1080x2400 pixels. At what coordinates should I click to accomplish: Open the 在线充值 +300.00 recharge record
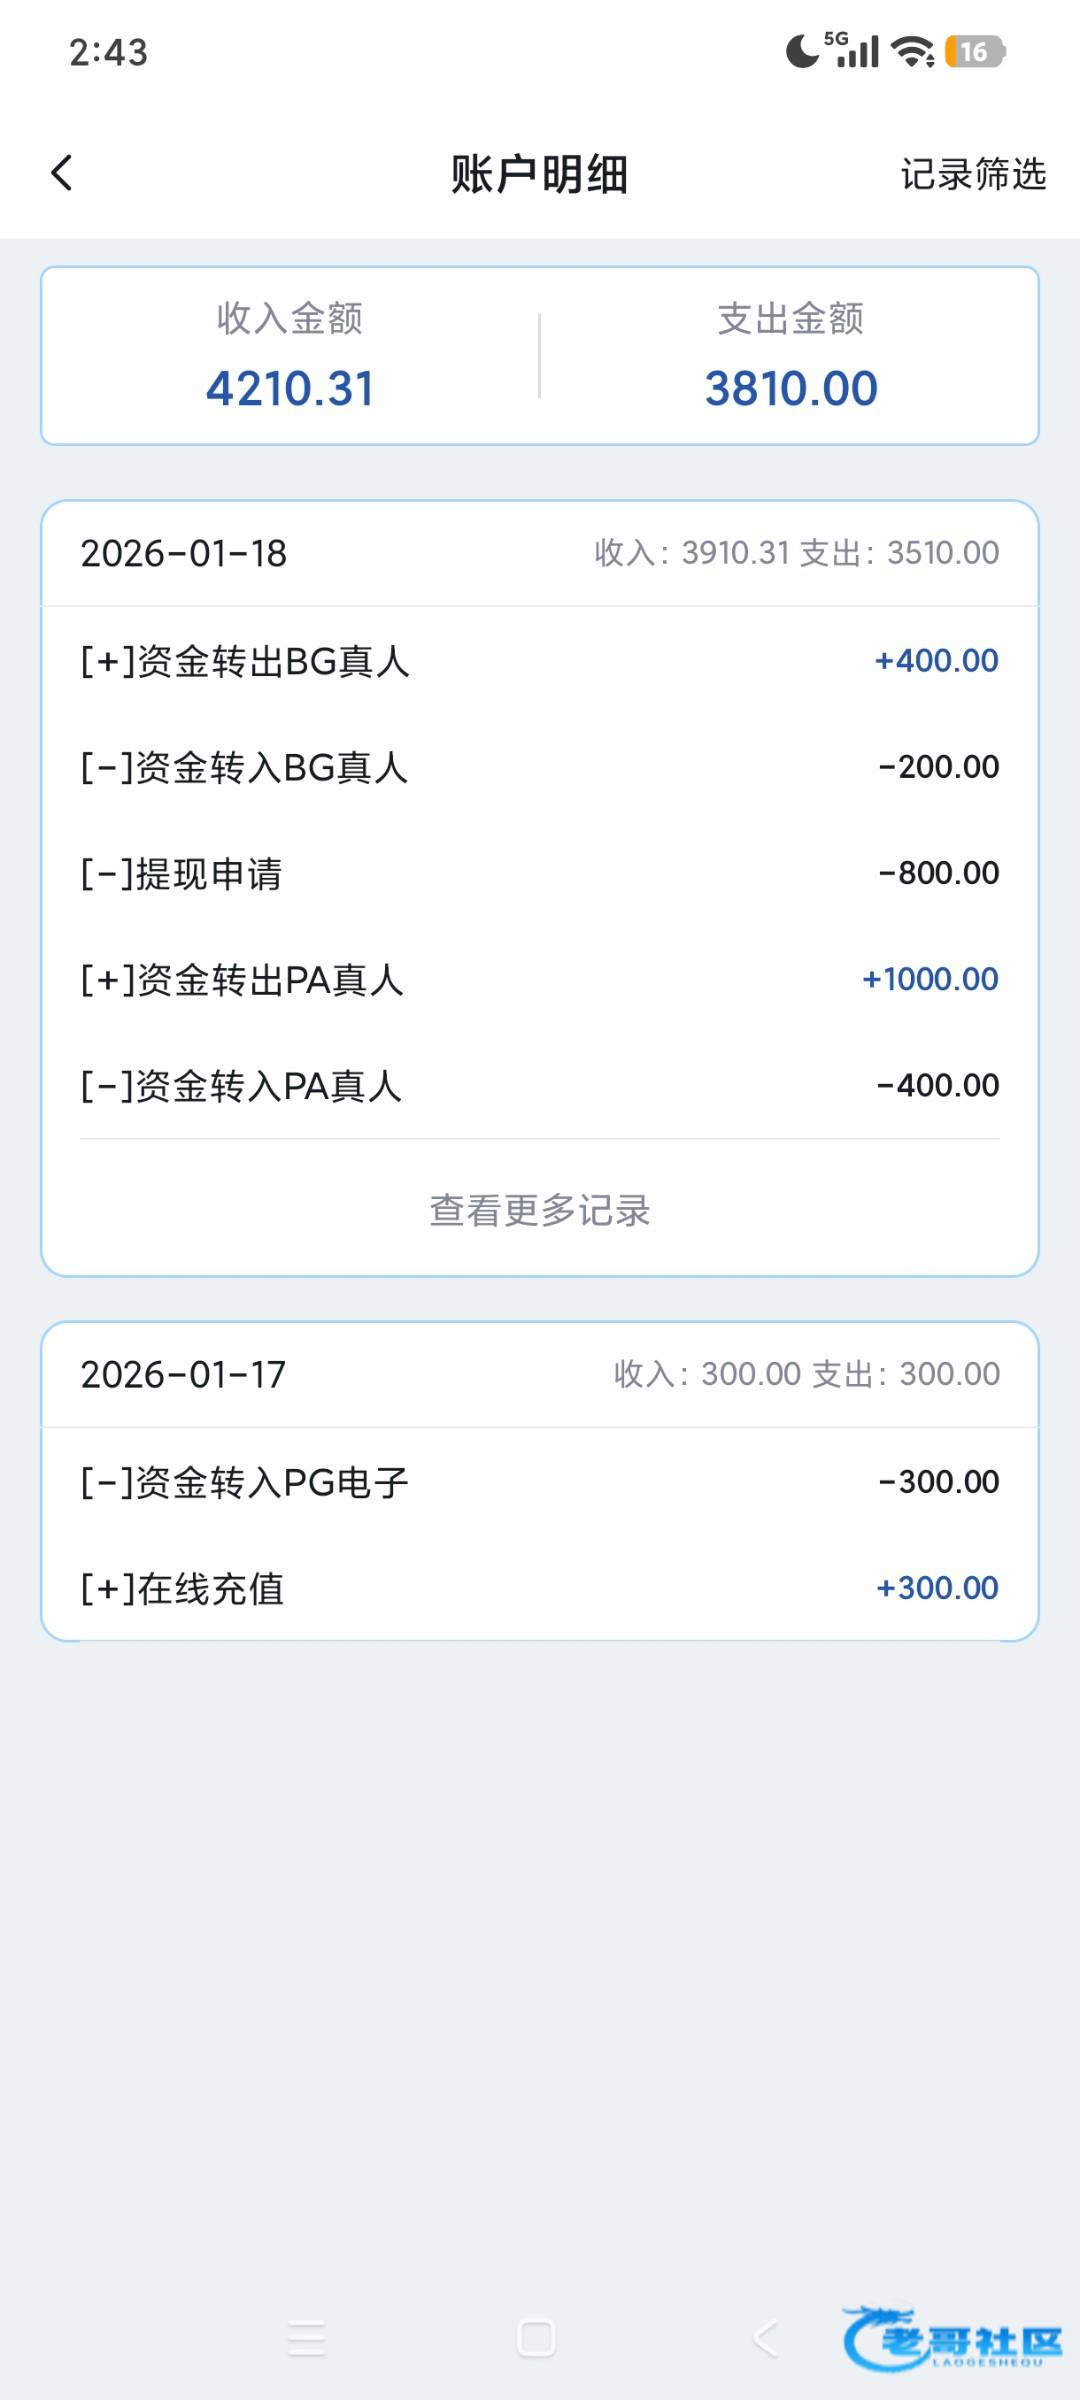540,1587
